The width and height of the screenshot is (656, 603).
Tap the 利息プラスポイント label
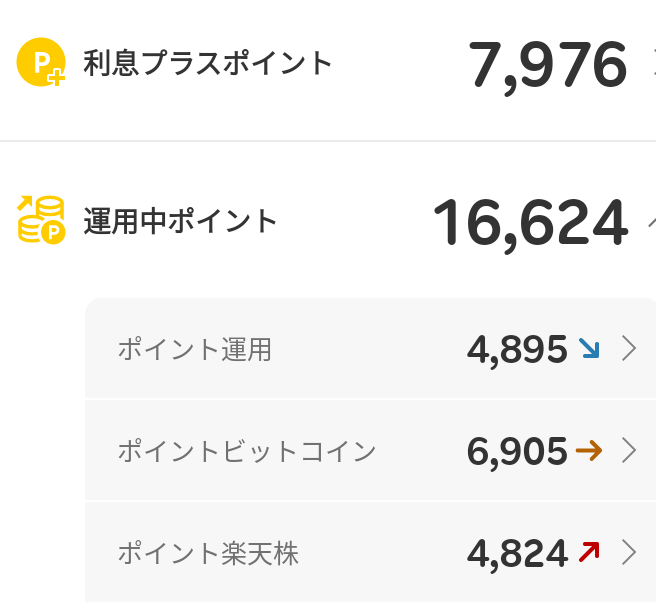coord(207,63)
